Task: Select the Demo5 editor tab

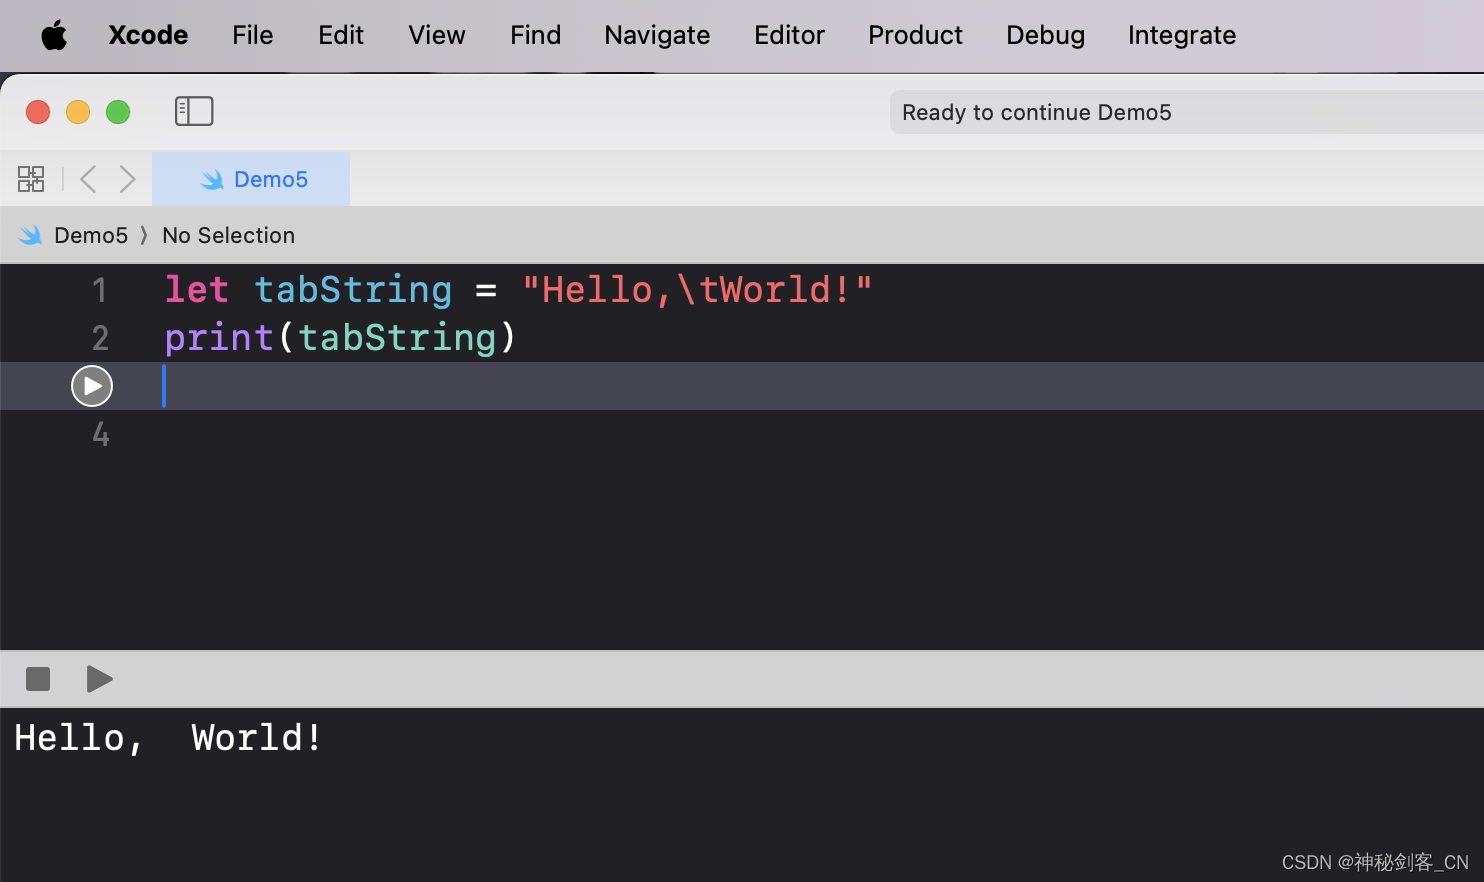Action: (251, 179)
